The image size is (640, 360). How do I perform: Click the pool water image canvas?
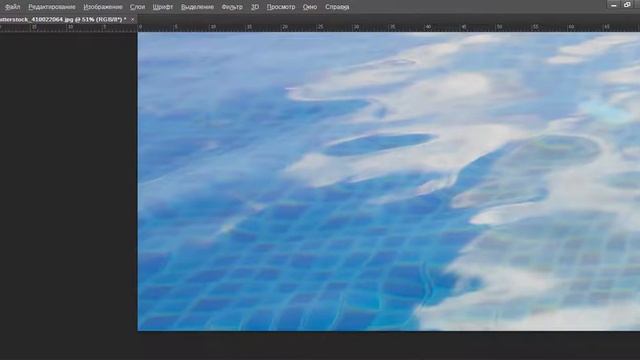pos(389,182)
